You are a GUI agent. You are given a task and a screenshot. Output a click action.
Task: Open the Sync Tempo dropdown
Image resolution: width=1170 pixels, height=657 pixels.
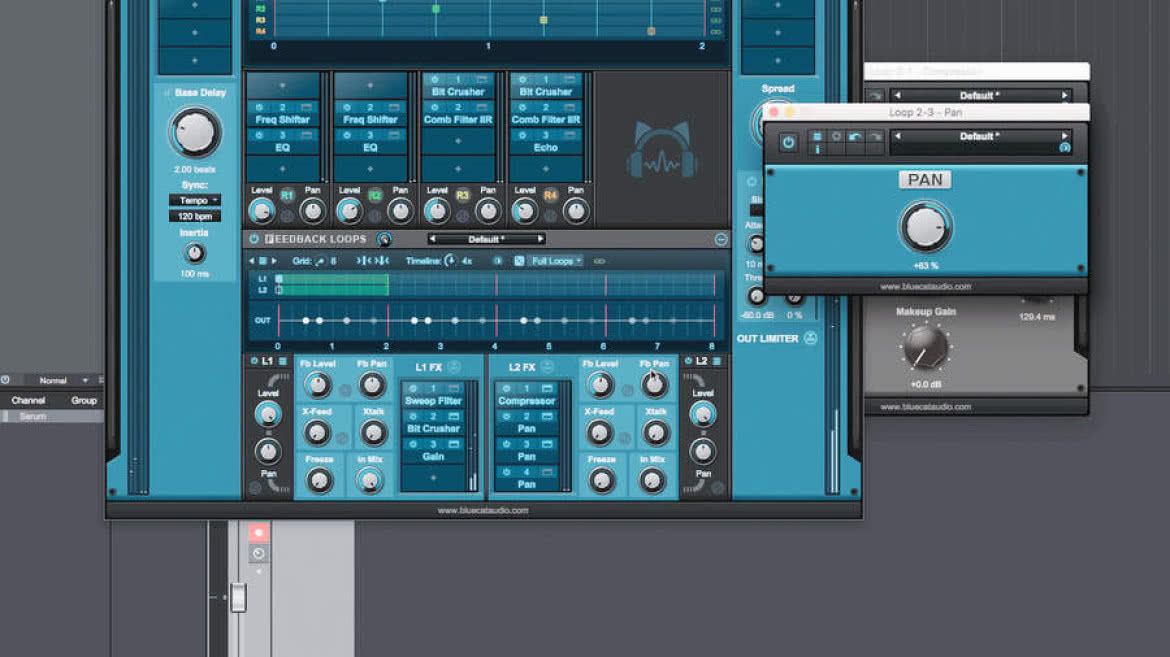[x=195, y=200]
